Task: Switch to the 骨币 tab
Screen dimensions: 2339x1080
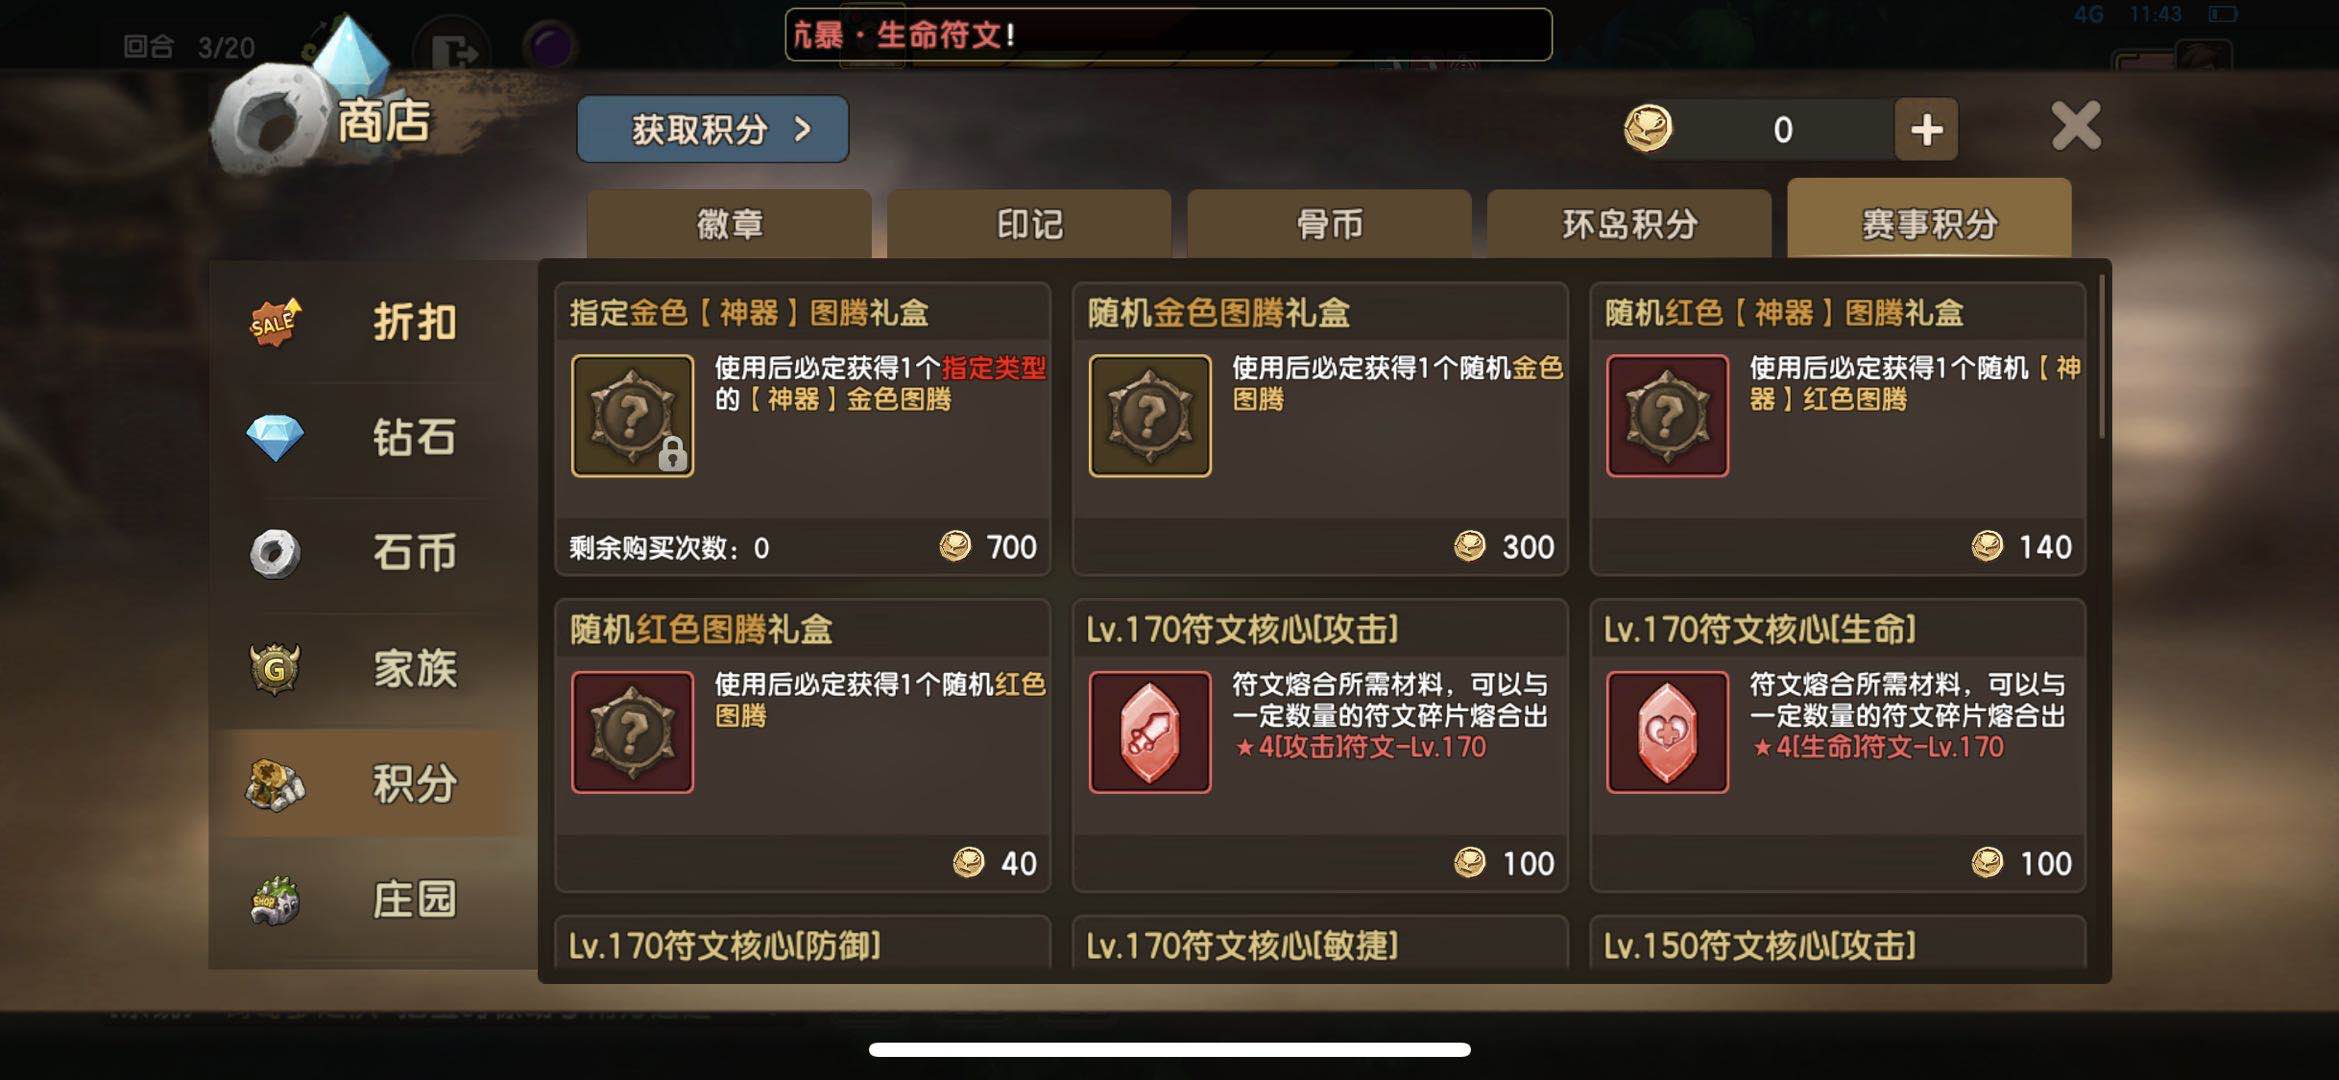Action: click(x=1329, y=224)
